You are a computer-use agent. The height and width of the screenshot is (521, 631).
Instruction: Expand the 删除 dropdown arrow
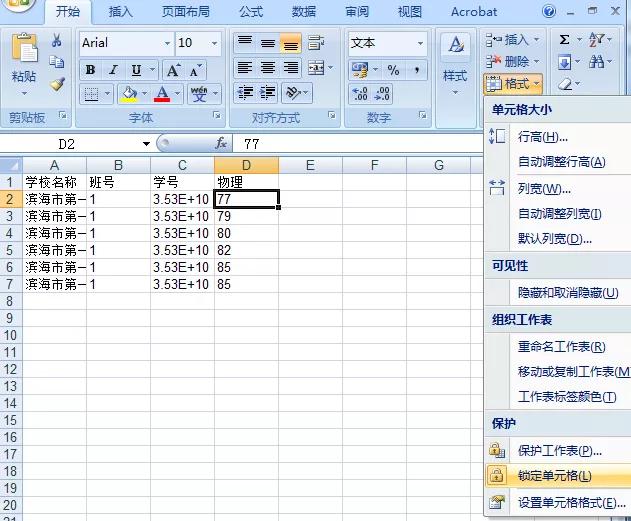tap(536, 62)
